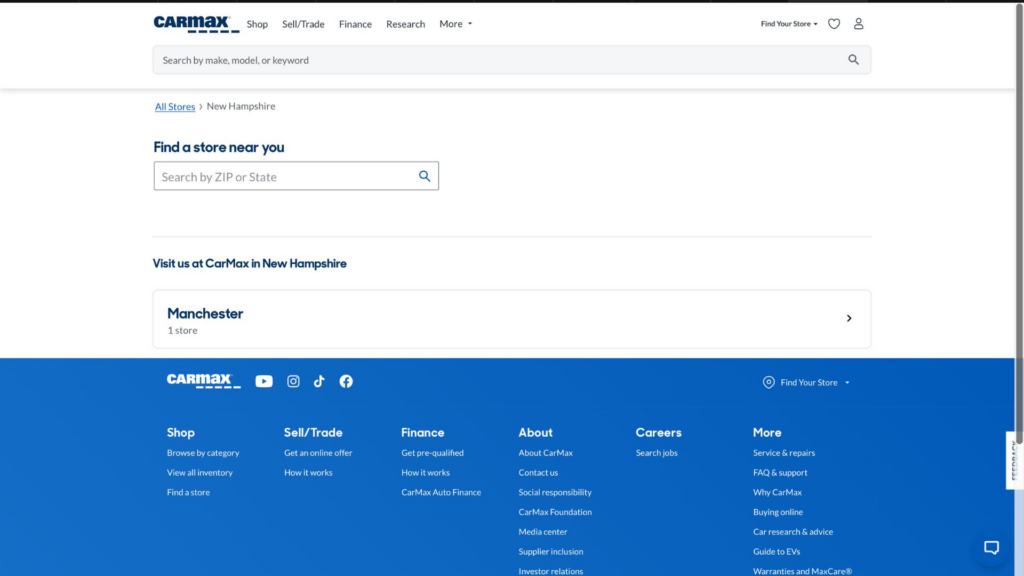This screenshot has height=576, width=1024.
Task: Click the footer location pin icon
Action: (769, 383)
